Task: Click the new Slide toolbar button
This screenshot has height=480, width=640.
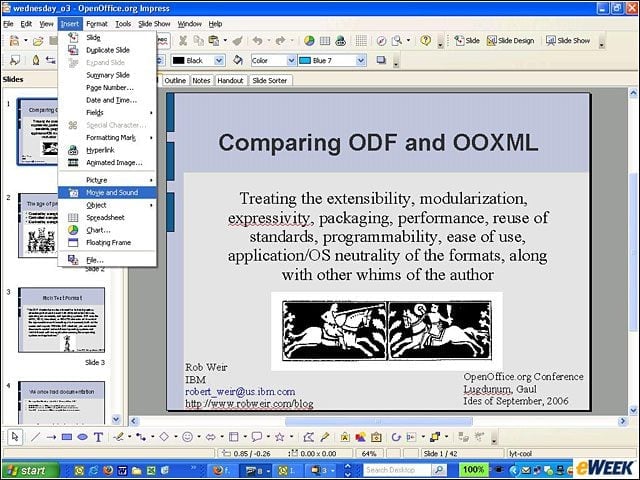Action: pyautogui.click(x=467, y=40)
